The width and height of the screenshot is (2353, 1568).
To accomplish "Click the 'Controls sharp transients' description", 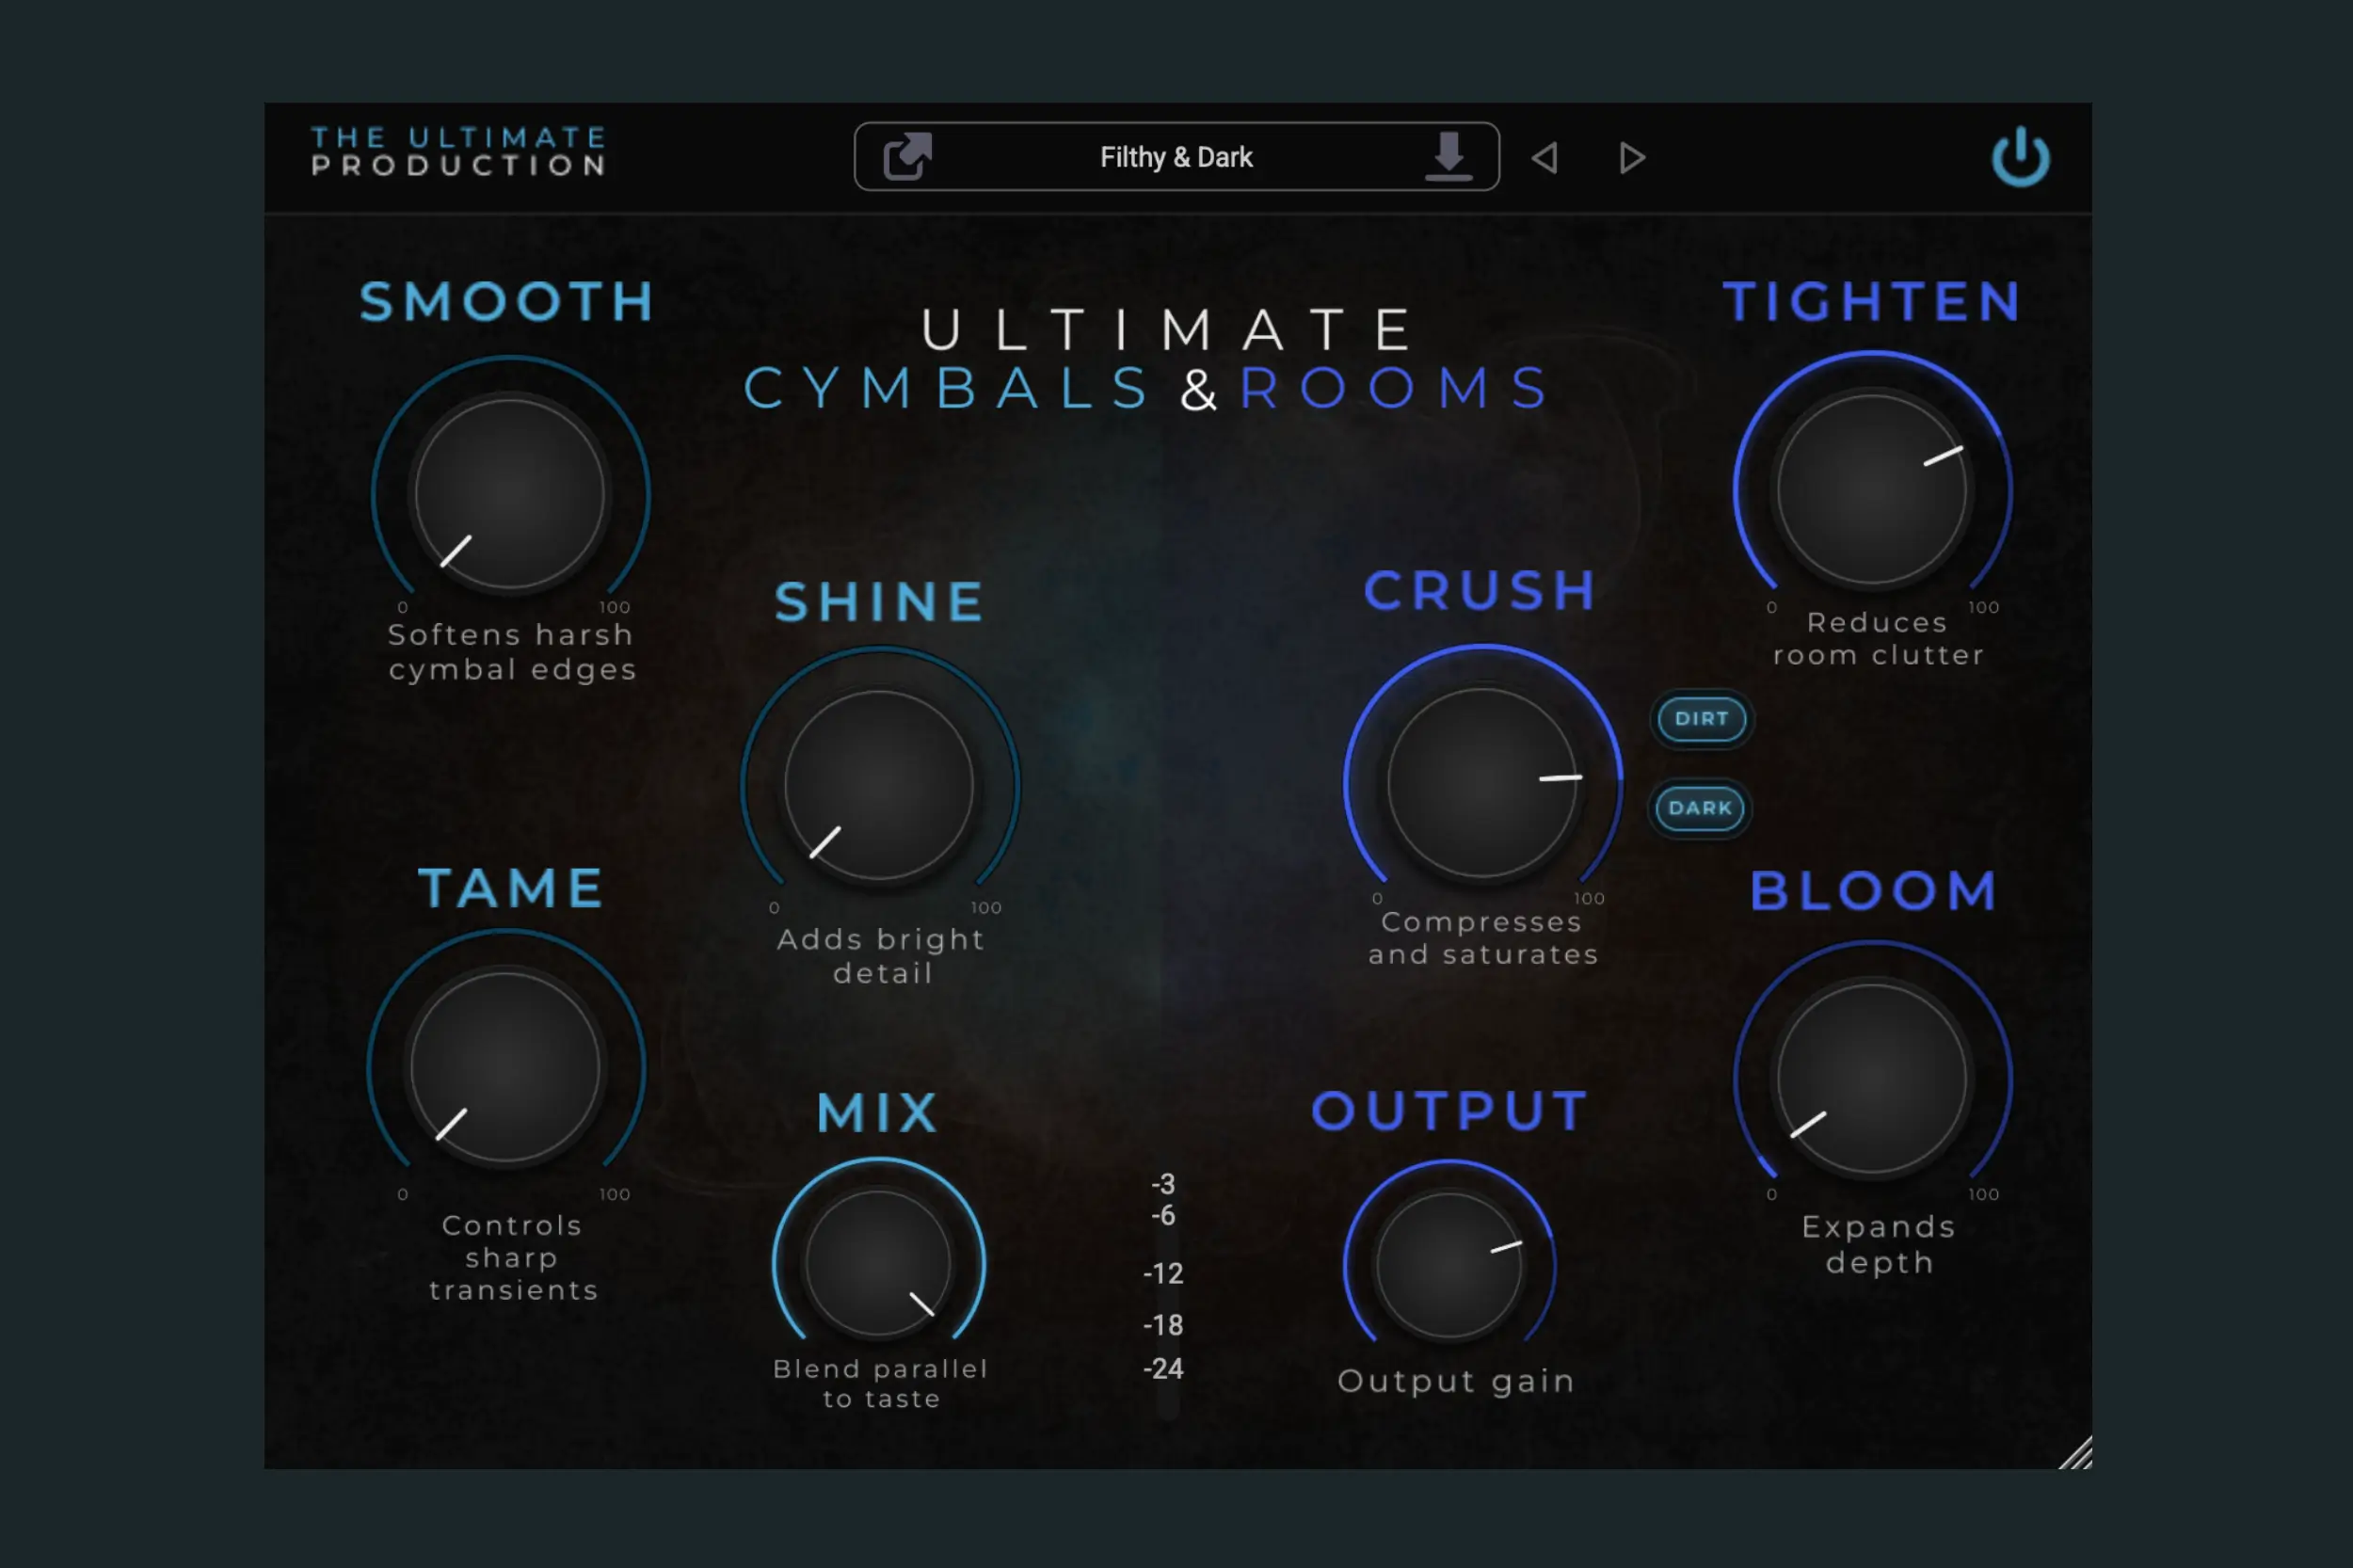I will click(x=513, y=1257).
